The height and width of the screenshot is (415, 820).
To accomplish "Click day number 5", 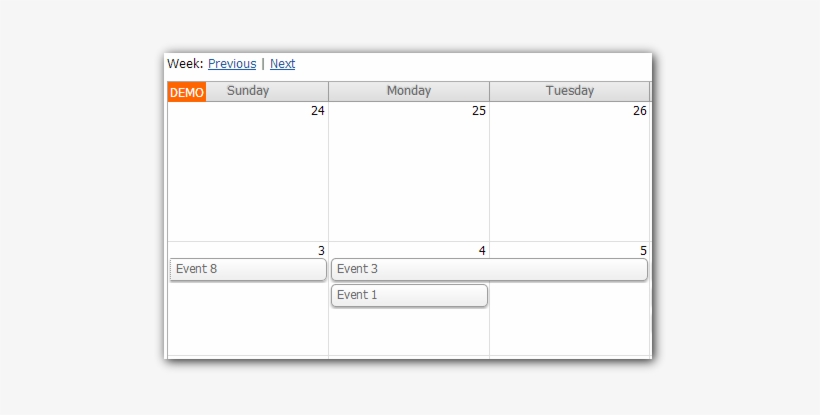I will 643,251.
